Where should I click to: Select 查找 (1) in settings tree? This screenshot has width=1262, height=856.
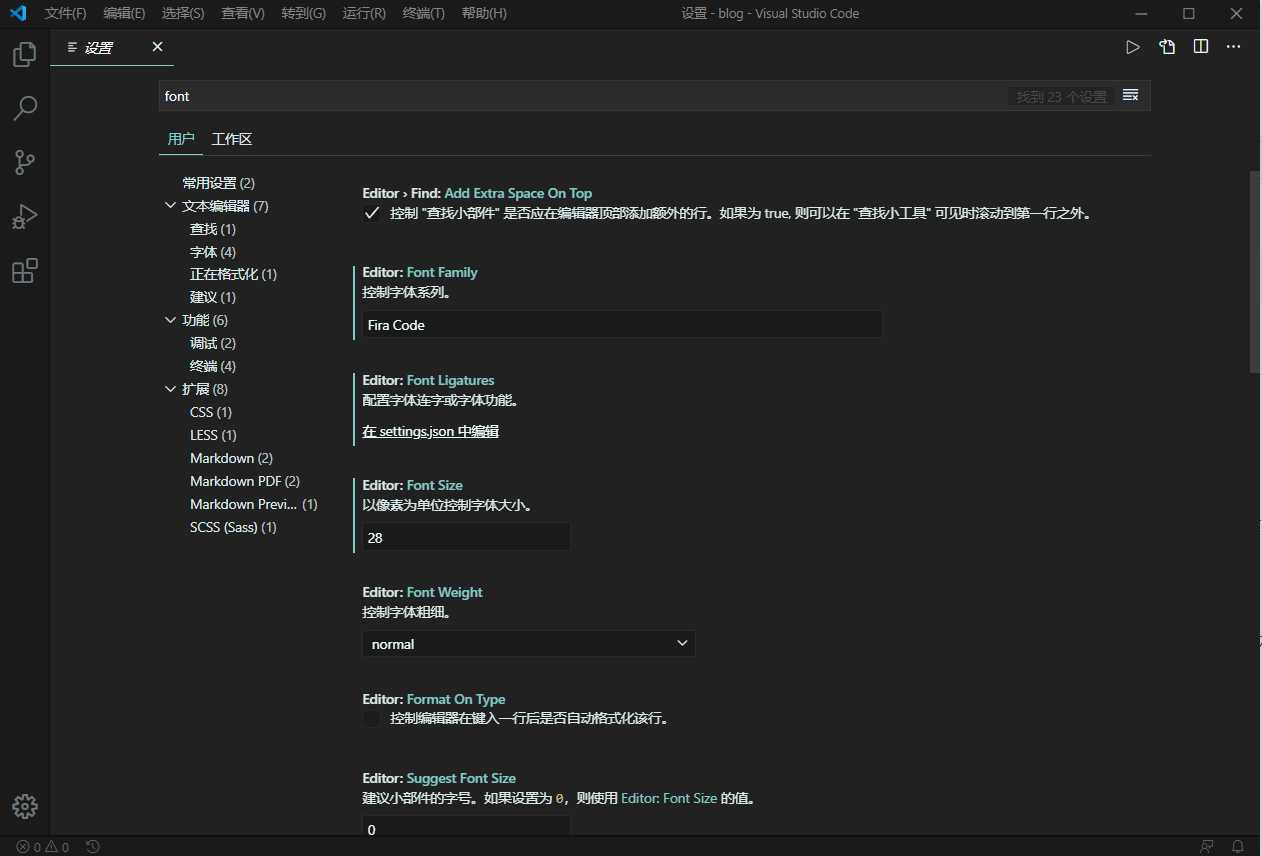point(213,229)
